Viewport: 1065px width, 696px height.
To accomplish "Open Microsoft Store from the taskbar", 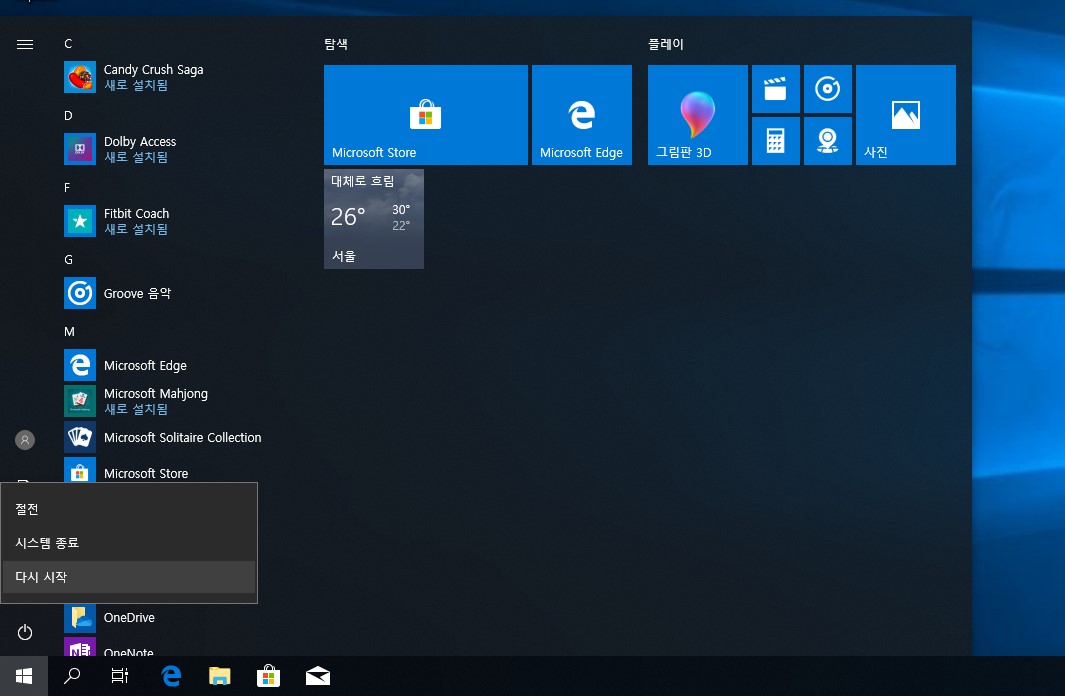I will point(268,676).
